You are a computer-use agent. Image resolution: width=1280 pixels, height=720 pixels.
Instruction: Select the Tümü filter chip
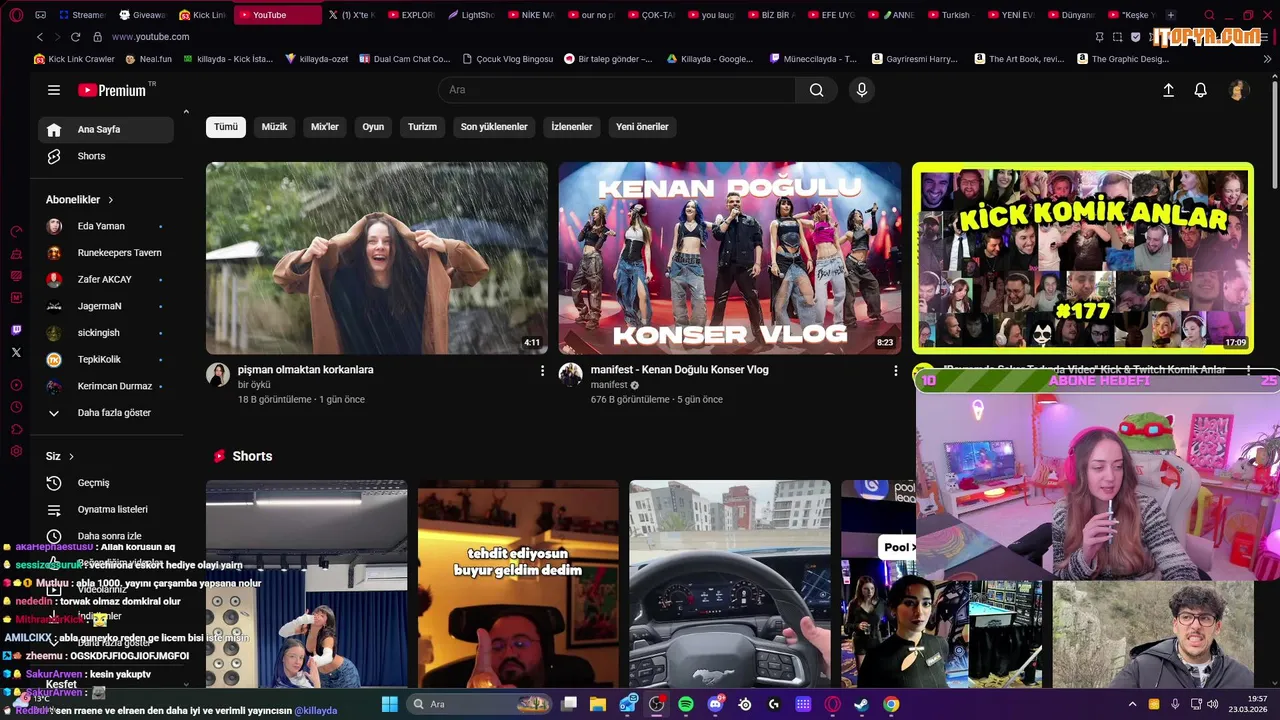point(226,127)
